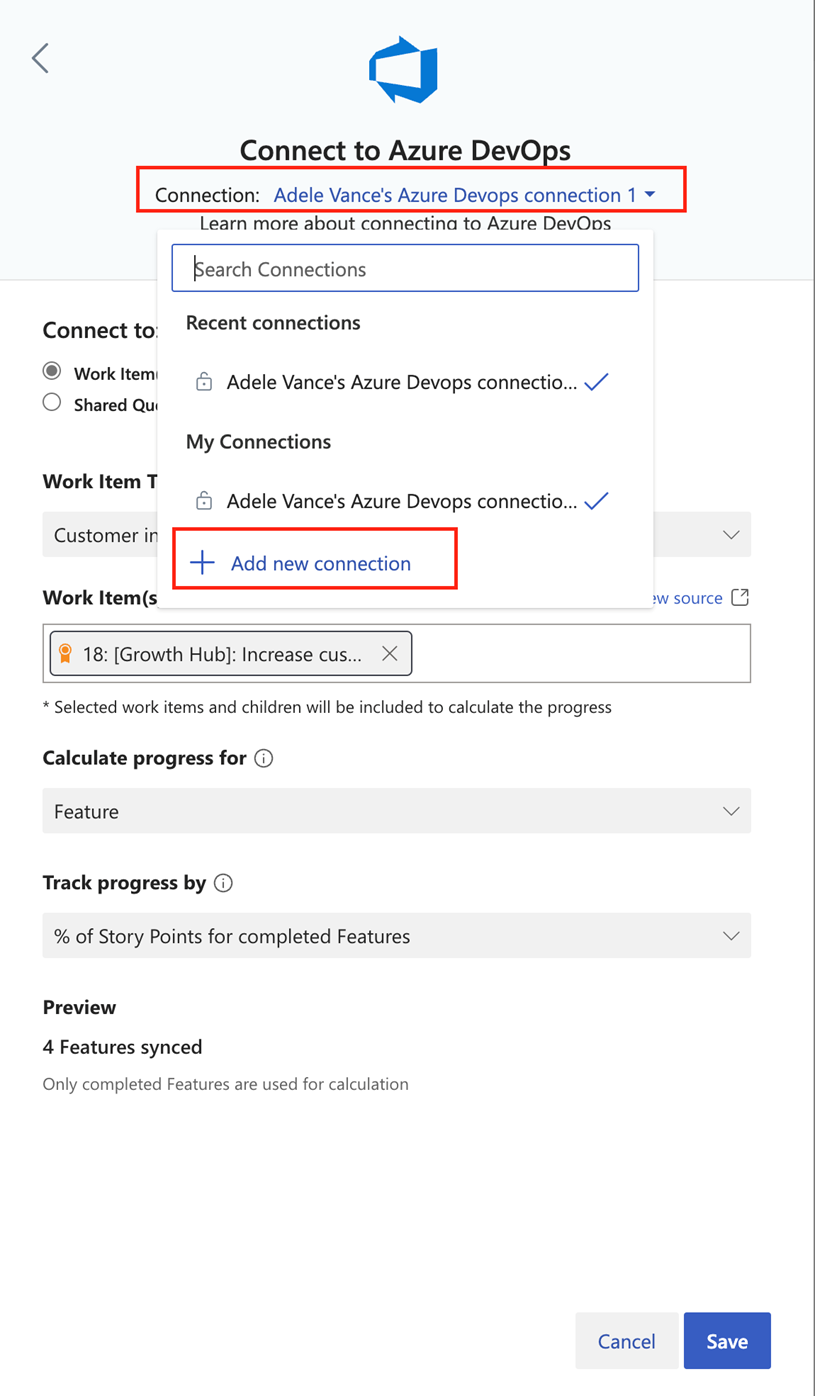Click lock icon under My Connections
815x1396 pixels.
click(204, 501)
